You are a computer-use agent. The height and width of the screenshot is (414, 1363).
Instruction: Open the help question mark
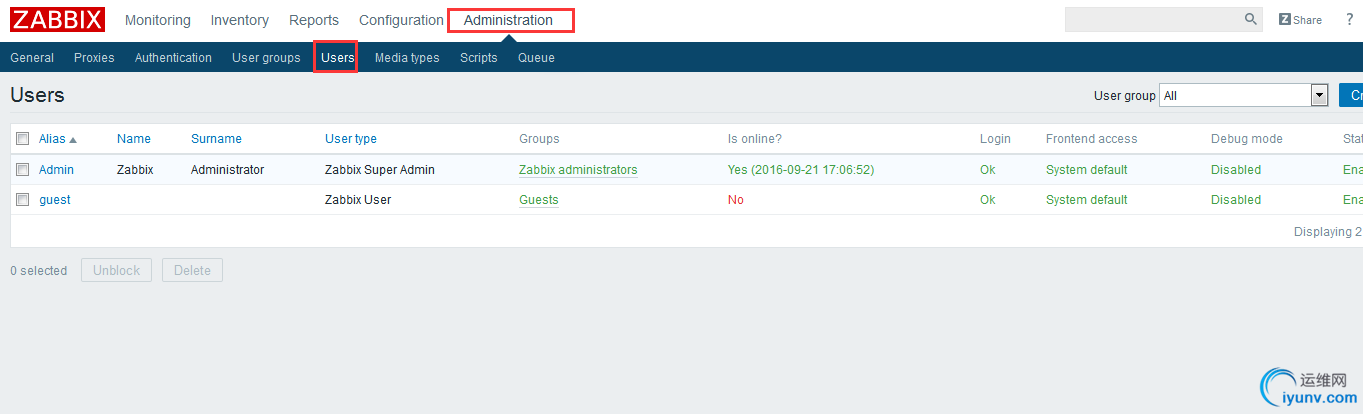(x=1350, y=19)
